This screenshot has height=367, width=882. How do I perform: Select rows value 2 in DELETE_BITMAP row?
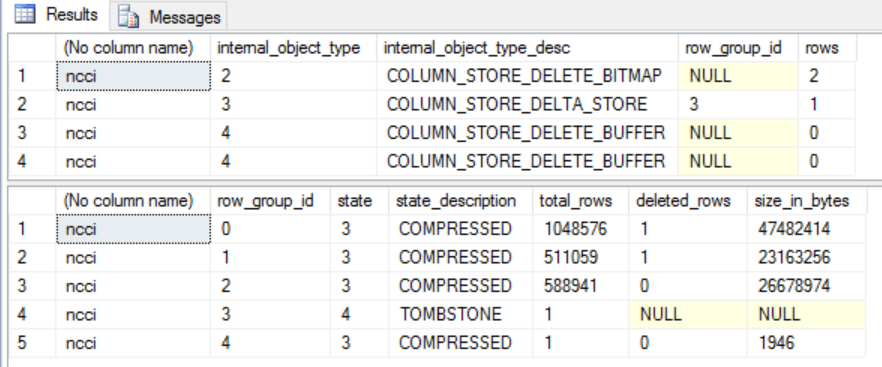[827, 76]
